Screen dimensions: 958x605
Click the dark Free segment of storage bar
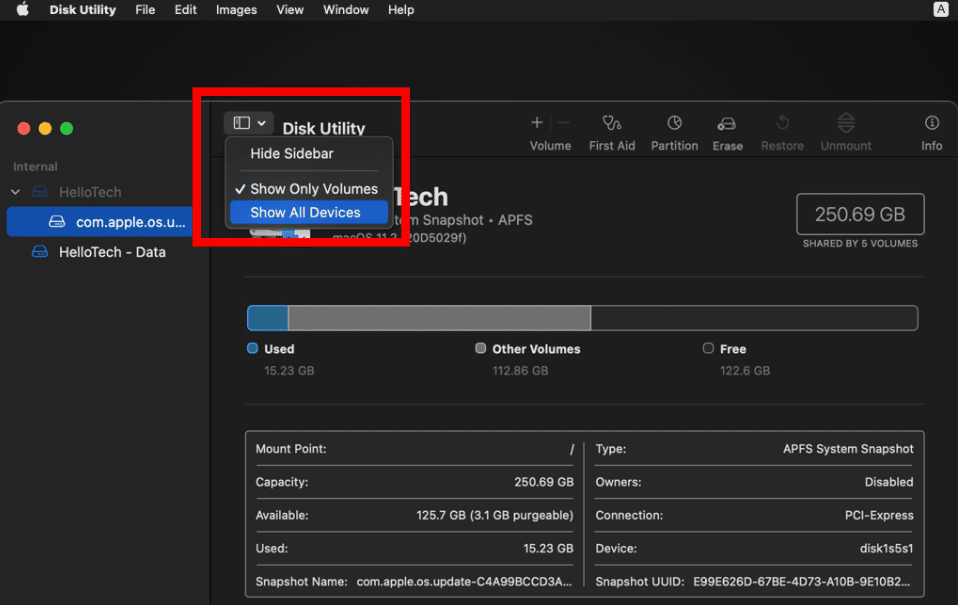(x=754, y=318)
